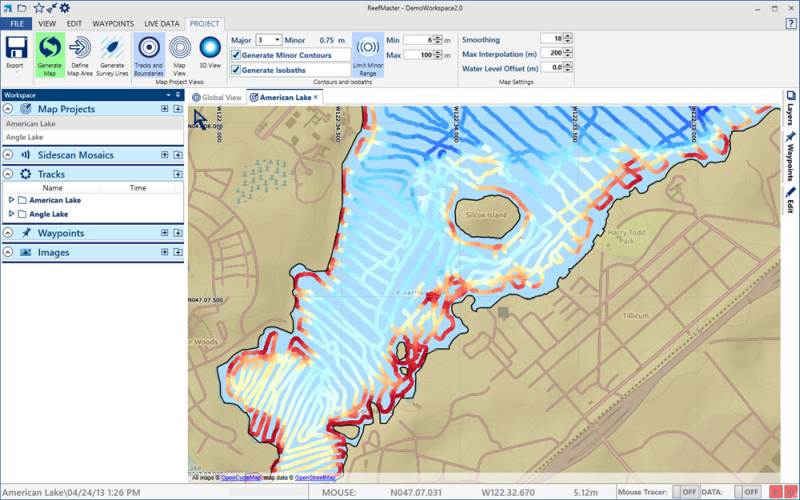
Task: Select Angle Lake map project
Action: coord(24,137)
